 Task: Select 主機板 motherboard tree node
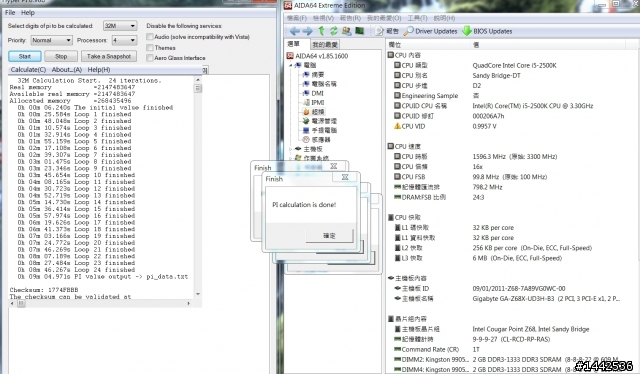309,149
